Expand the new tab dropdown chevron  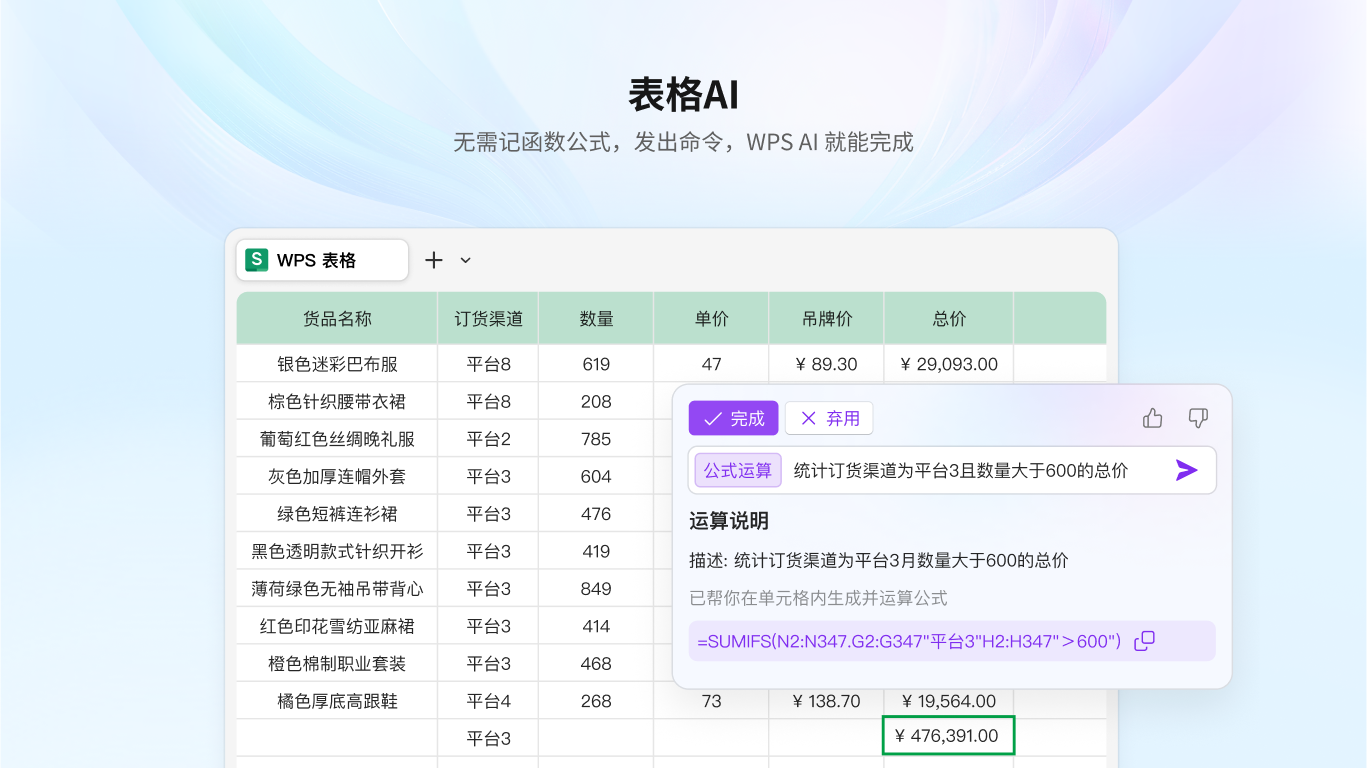[x=465, y=260]
